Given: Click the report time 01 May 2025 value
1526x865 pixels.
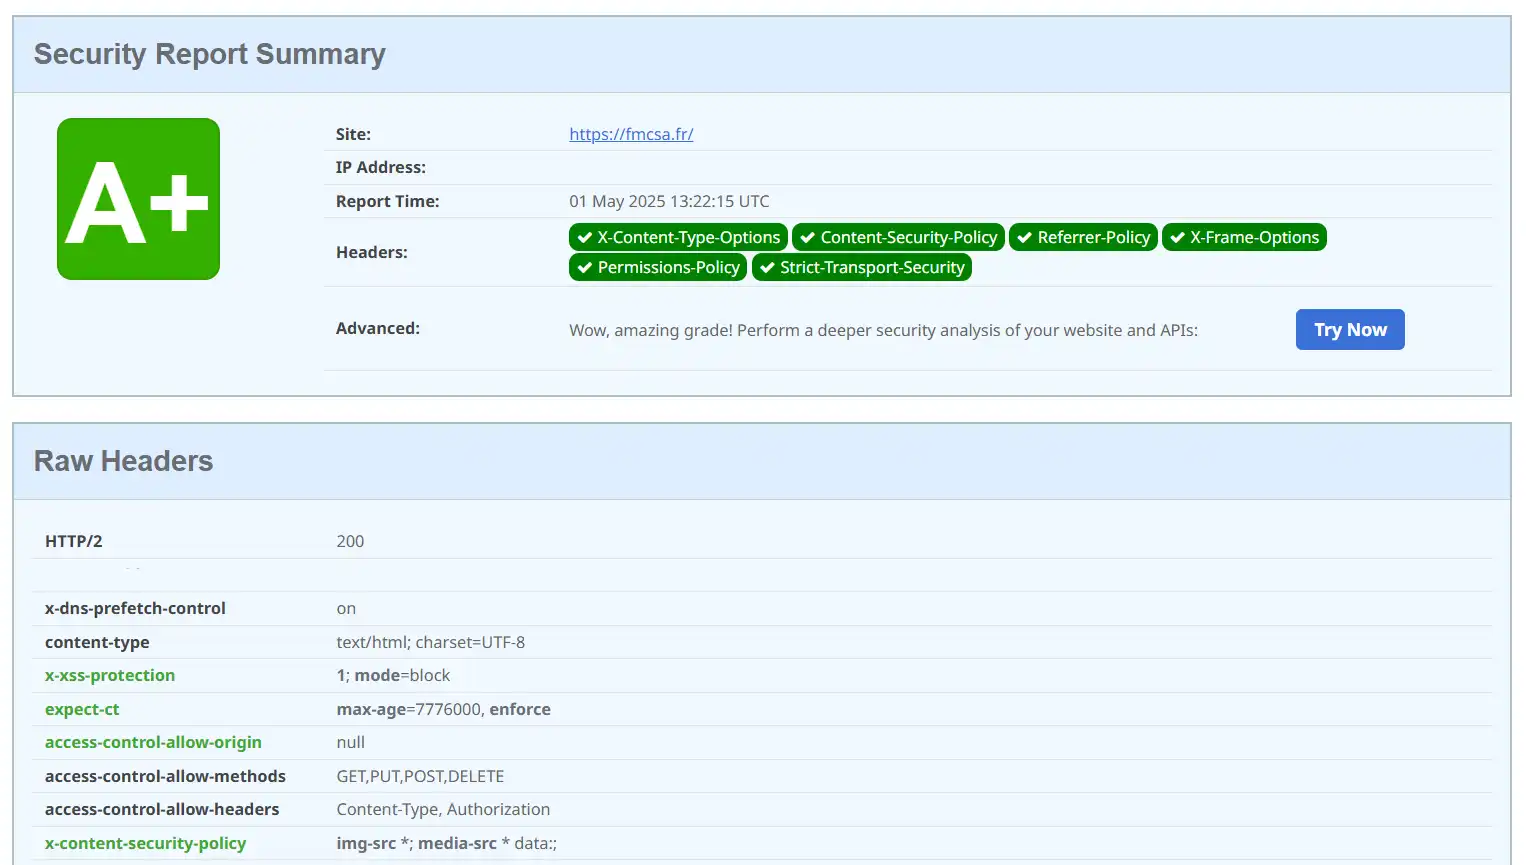Looking at the screenshot, I should [x=669, y=201].
